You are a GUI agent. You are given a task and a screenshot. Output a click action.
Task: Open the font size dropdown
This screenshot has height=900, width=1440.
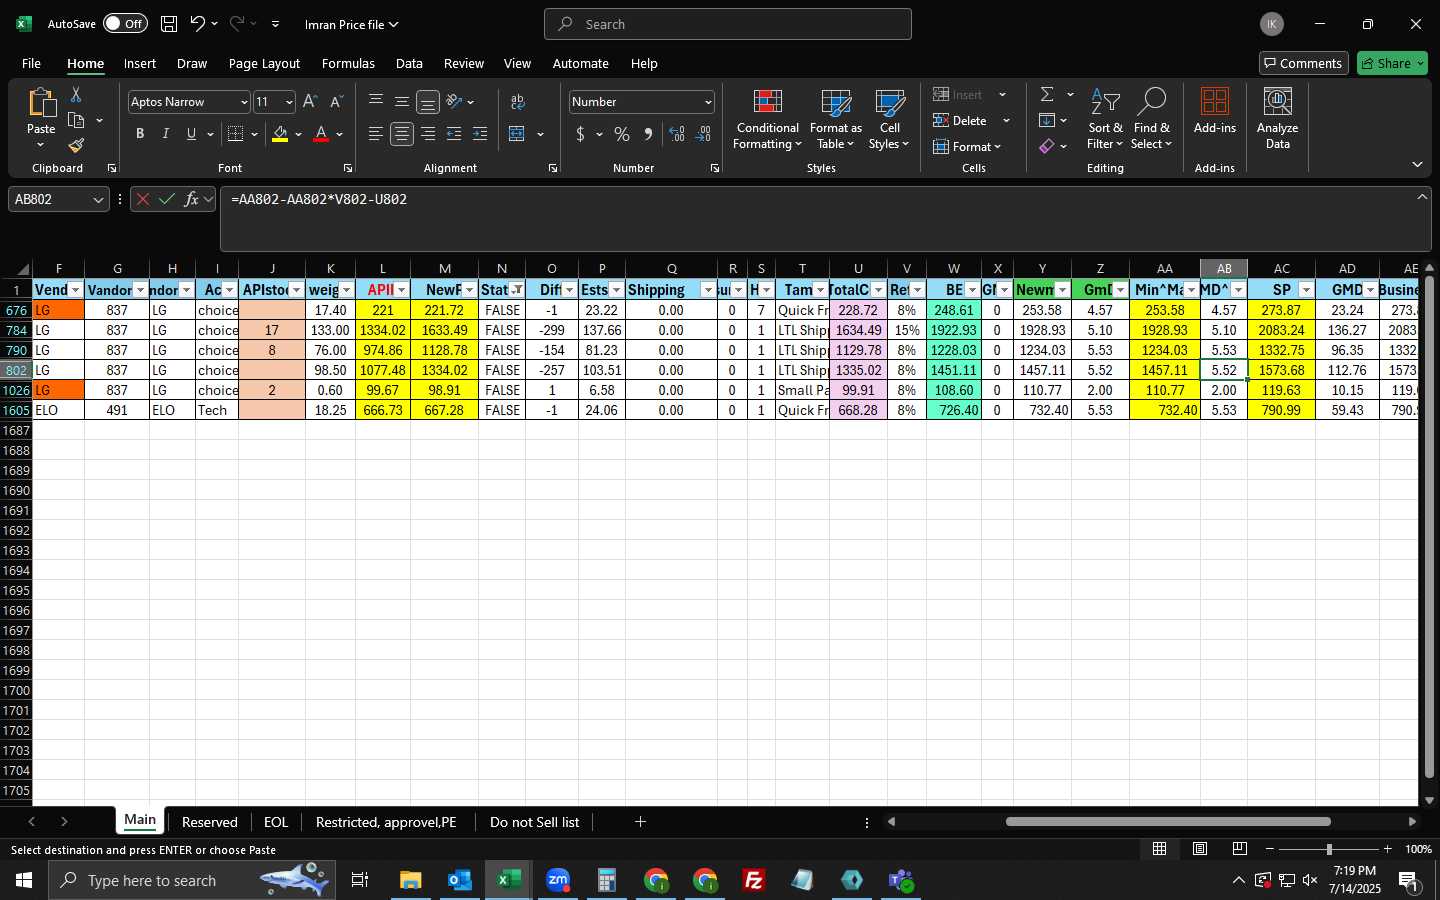click(x=289, y=102)
